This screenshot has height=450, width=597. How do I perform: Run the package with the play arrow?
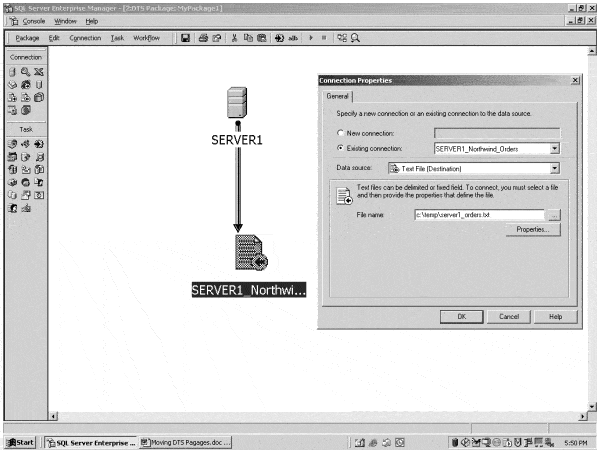tap(311, 38)
